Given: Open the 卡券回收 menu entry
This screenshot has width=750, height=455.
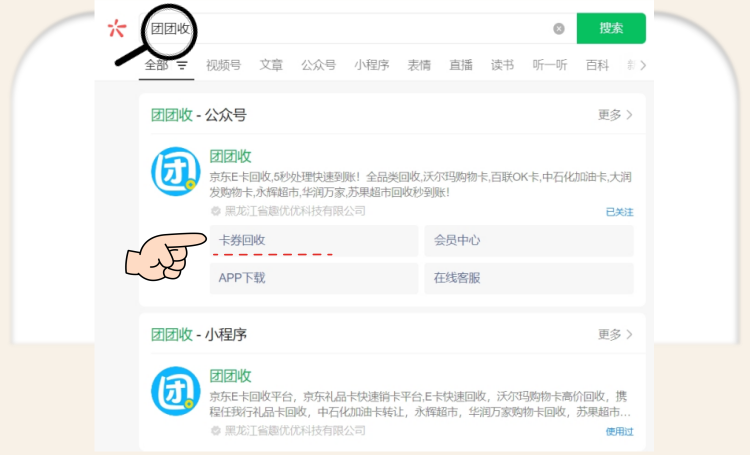Looking at the screenshot, I should (314, 241).
